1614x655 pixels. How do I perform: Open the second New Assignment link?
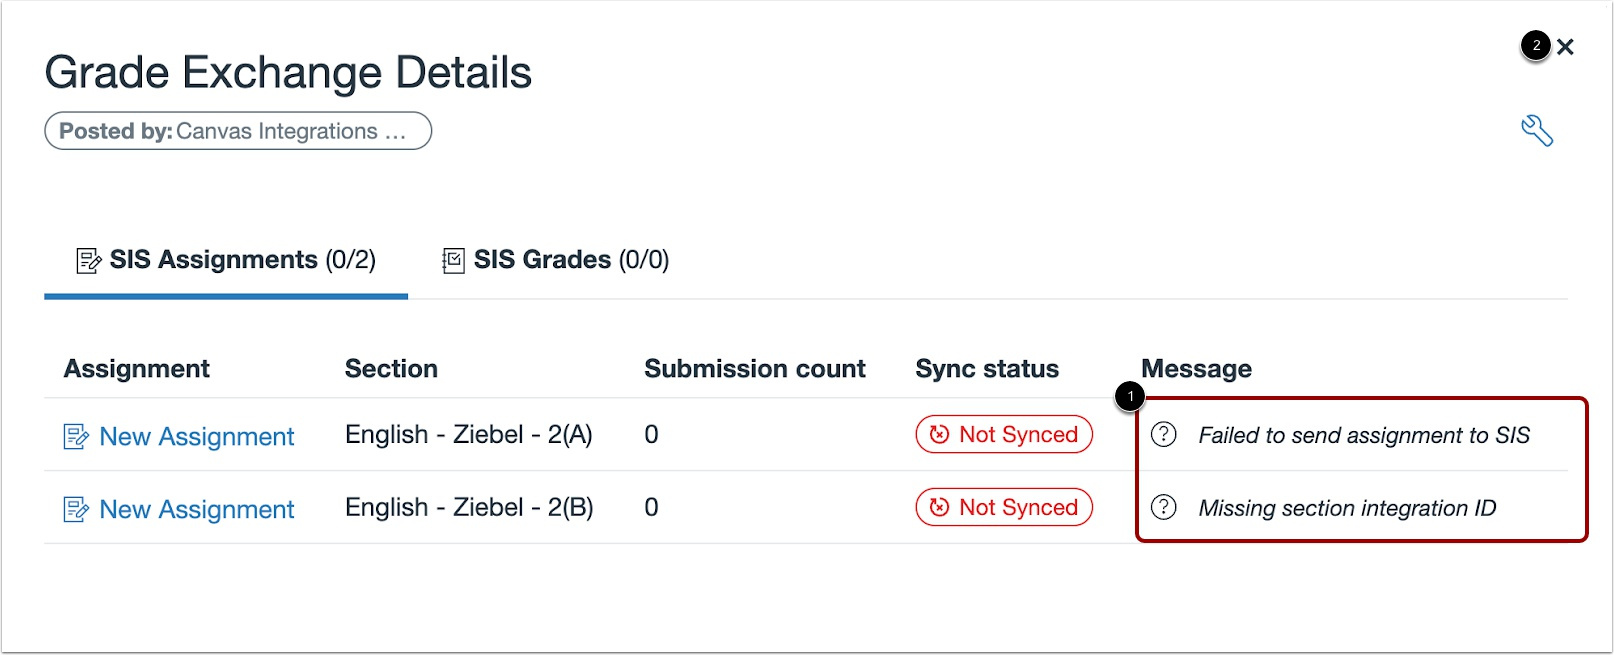coord(196,509)
